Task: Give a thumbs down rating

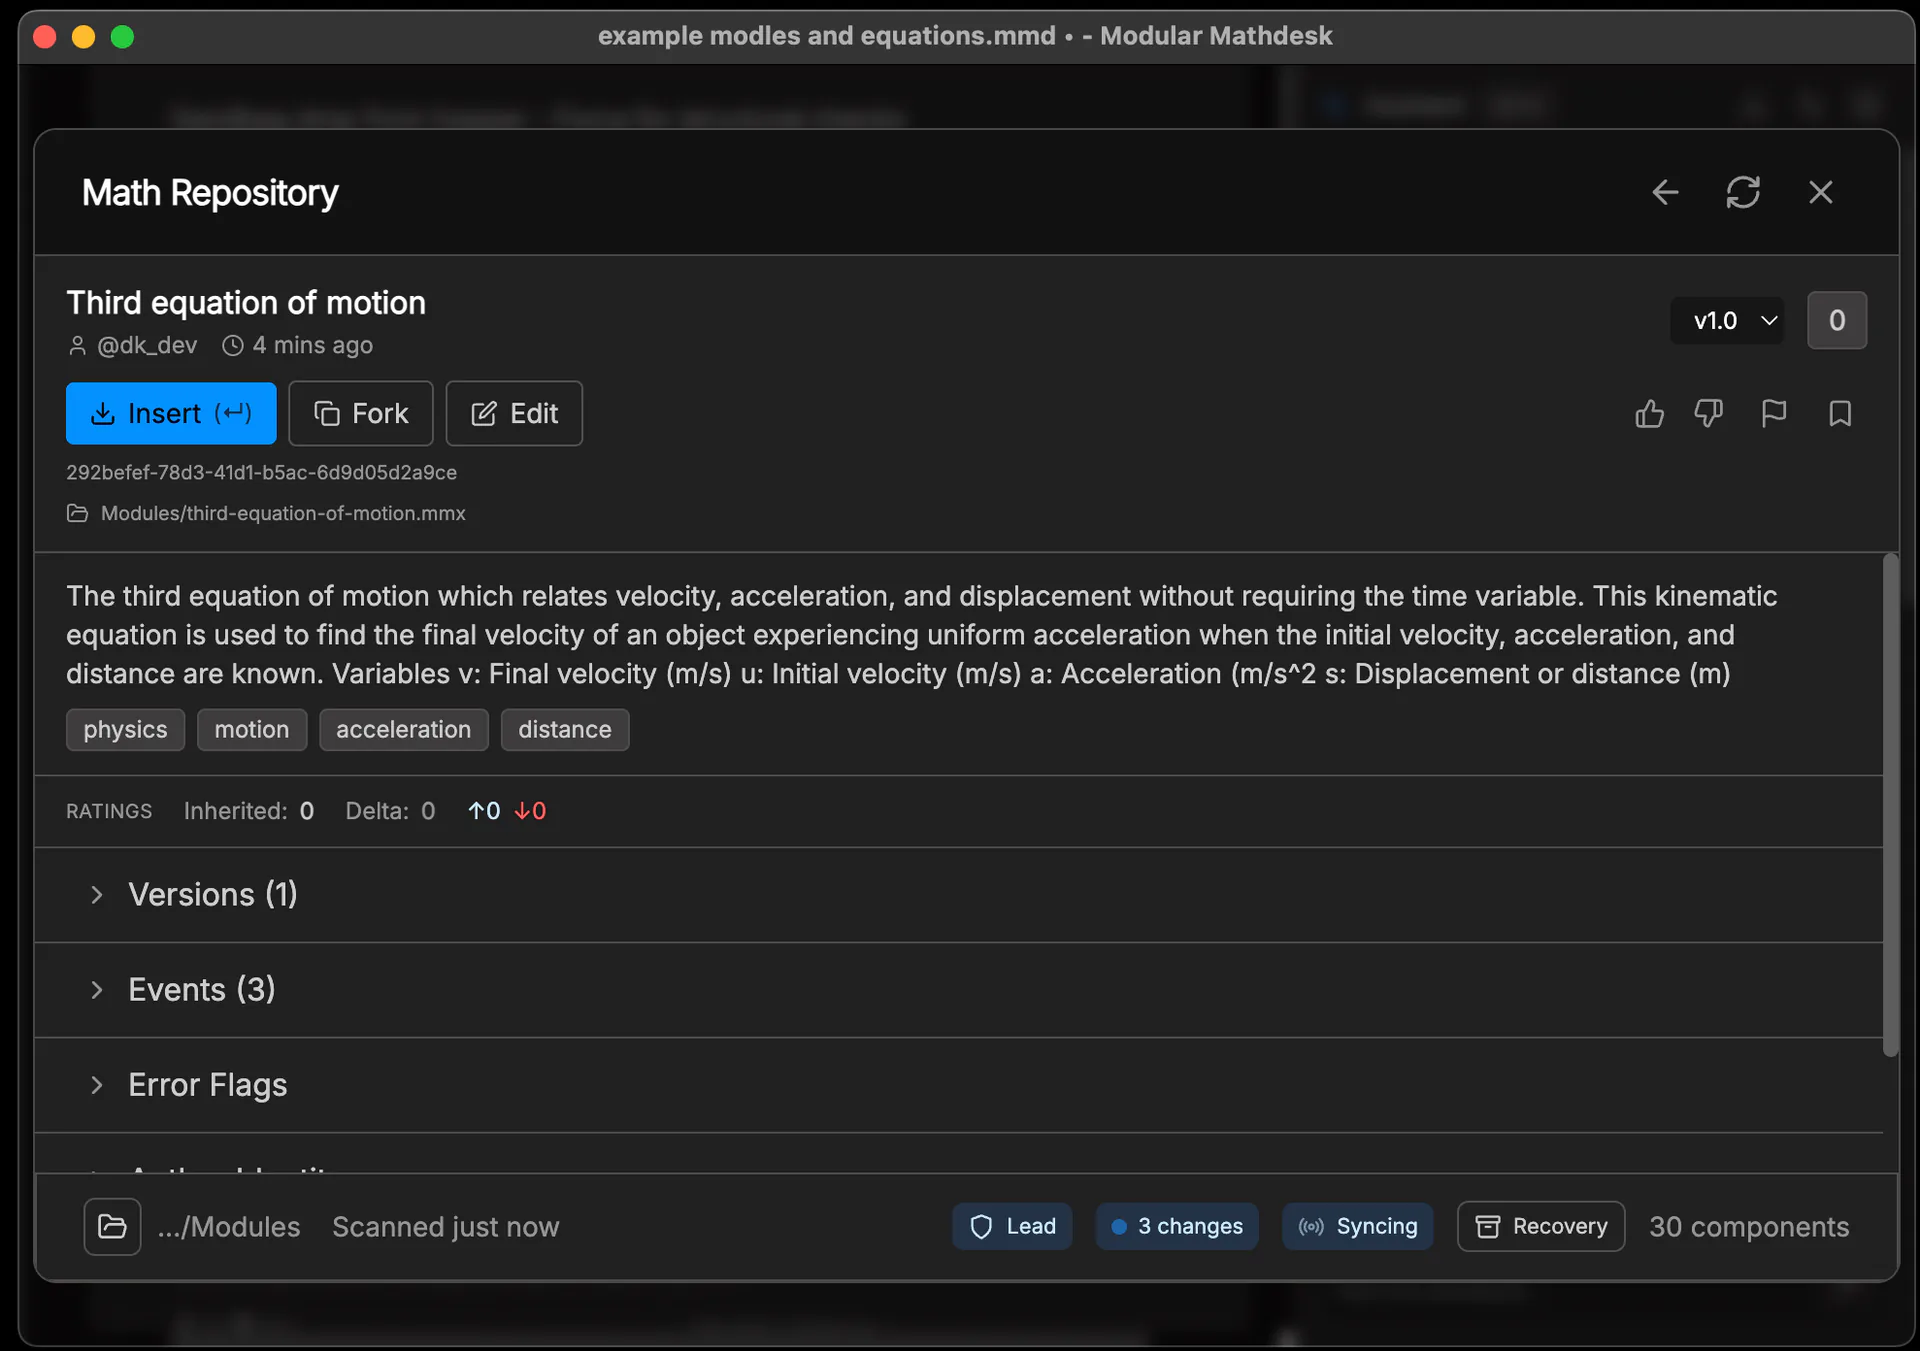Action: pyautogui.click(x=1709, y=413)
